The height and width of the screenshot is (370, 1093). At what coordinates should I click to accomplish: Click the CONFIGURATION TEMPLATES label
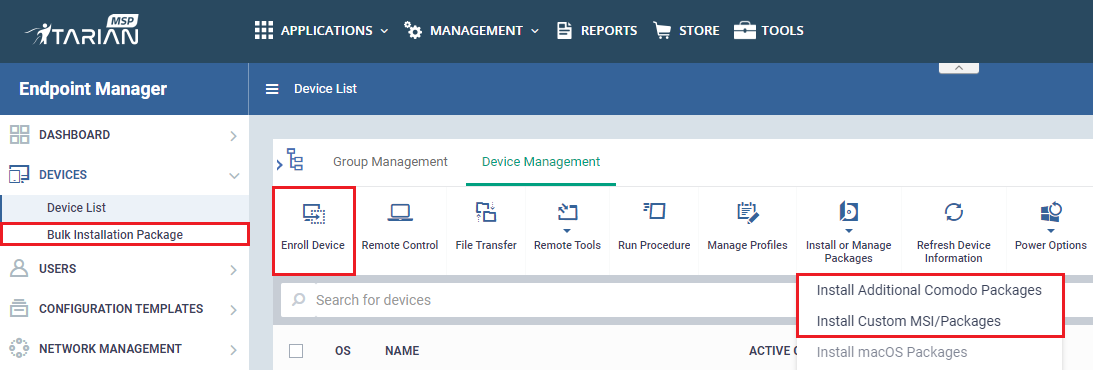coord(121,308)
